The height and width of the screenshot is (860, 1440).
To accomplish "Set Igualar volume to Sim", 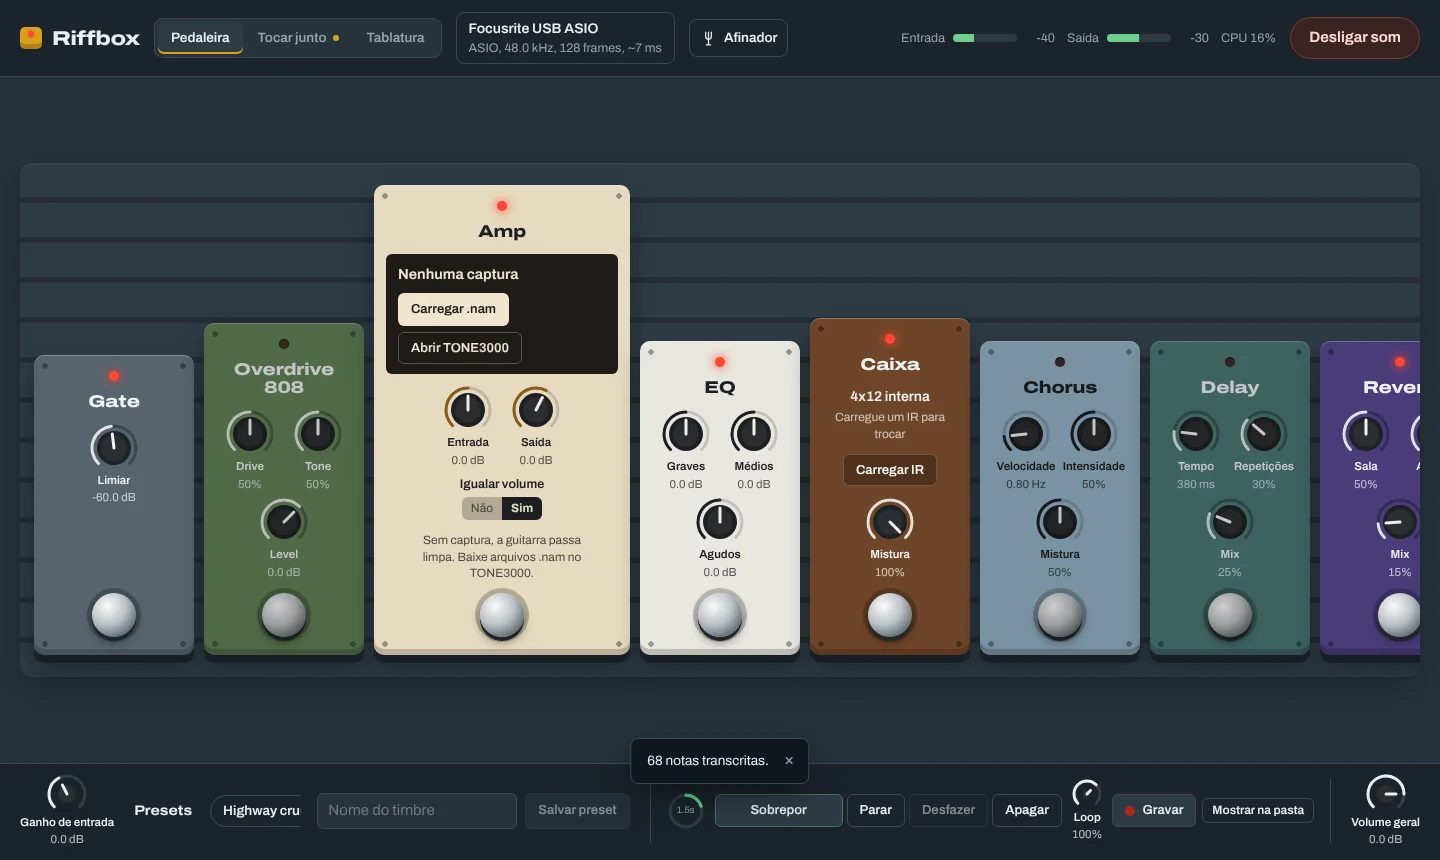I will point(522,508).
